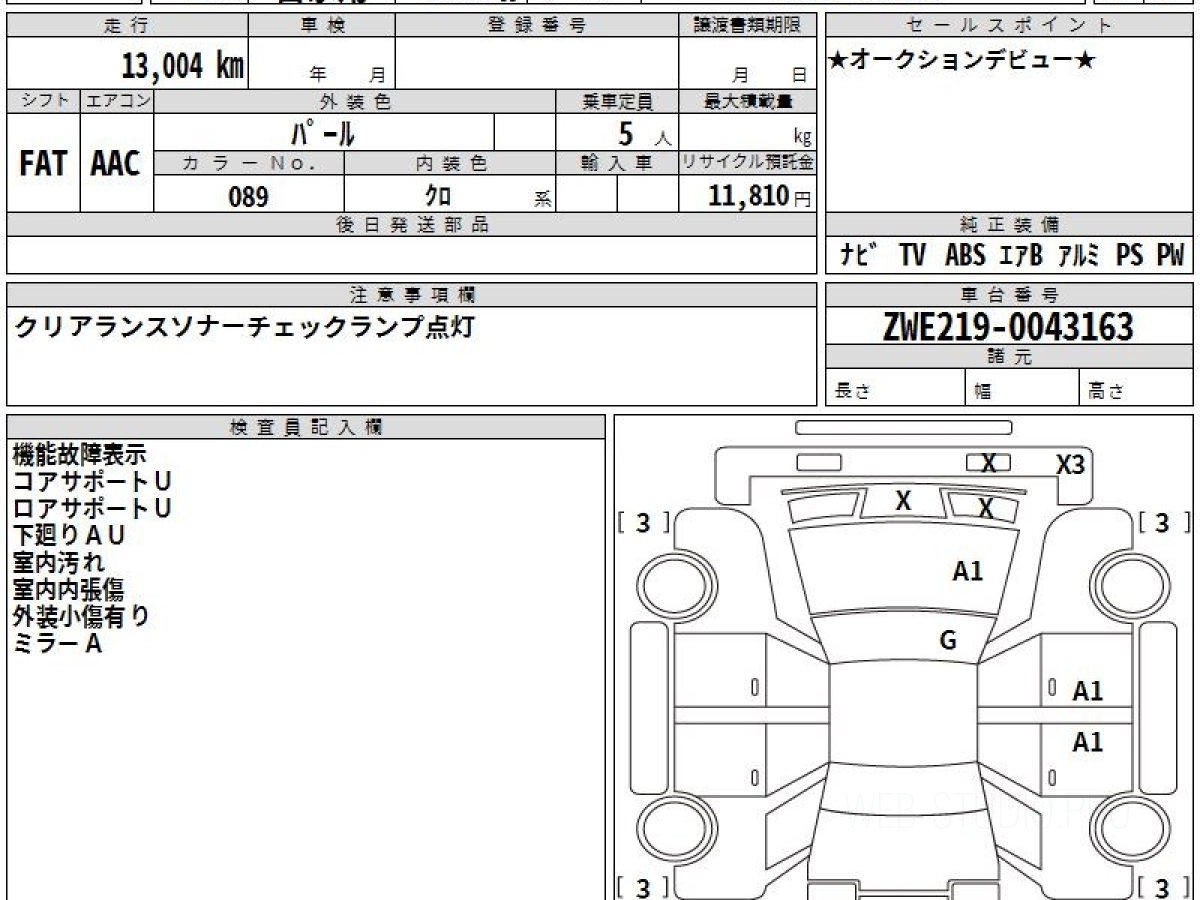Click the A1 mark beside the front door
This screenshot has width=1200, height=900.
(1087, 691)
